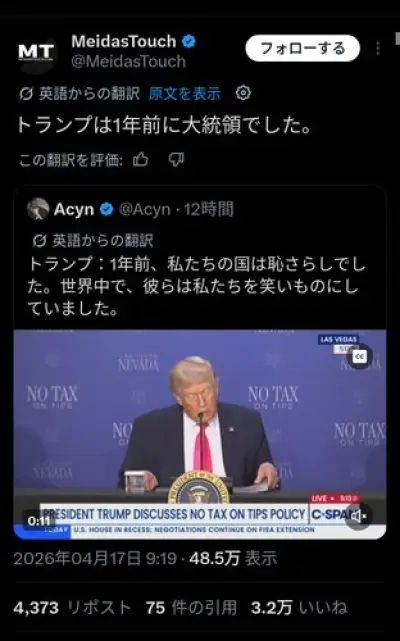Click the video progress bar
Viewport: 400px width, 641px height.
(200, 531)
